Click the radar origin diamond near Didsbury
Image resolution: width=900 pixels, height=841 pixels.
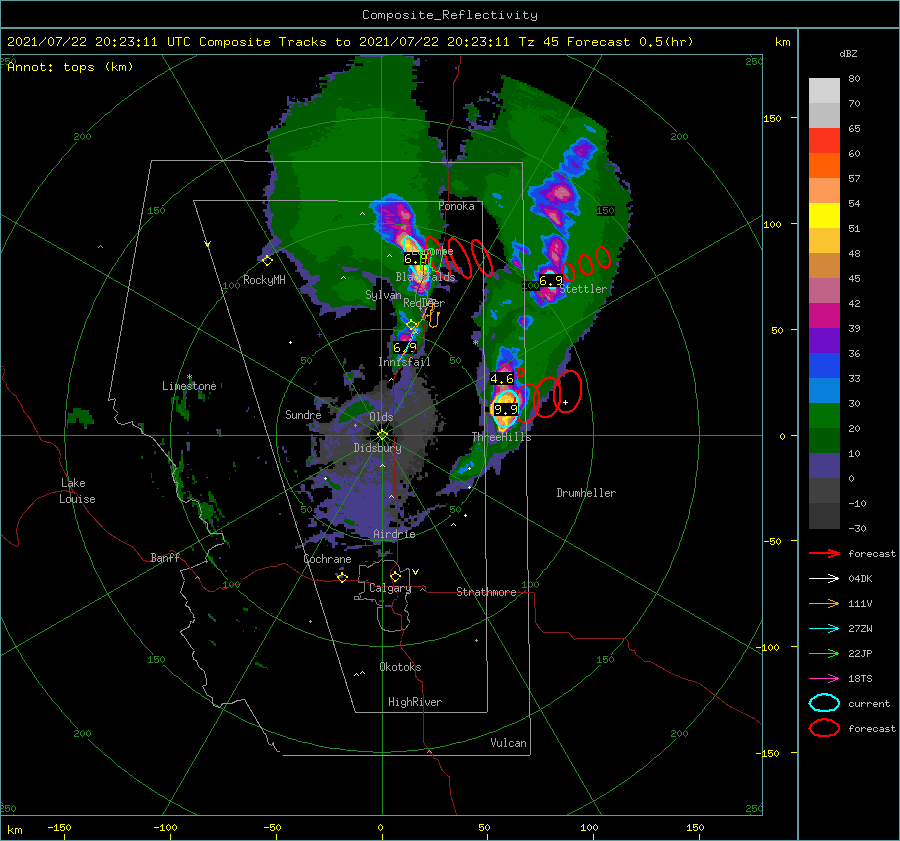382,435
